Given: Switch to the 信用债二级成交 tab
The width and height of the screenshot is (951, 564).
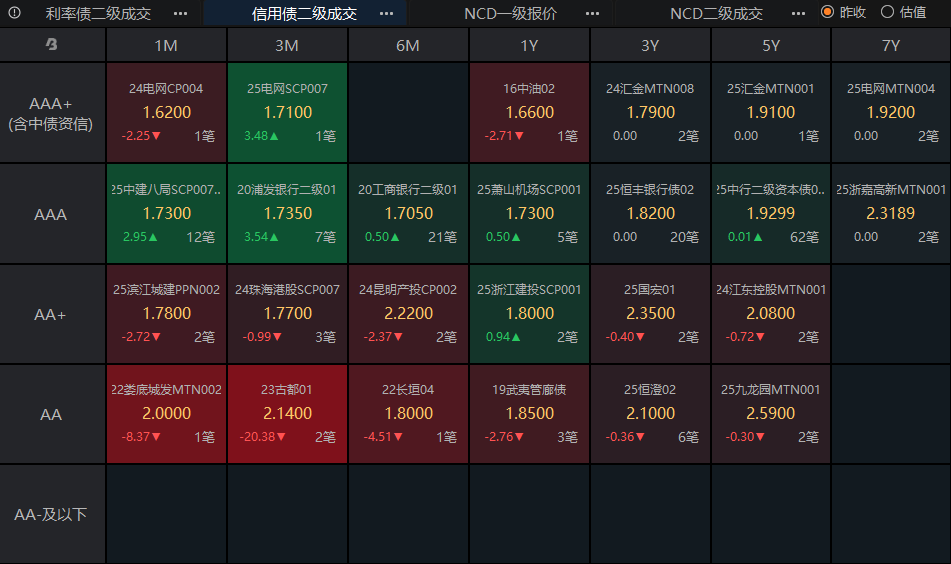Looking at the screenshot, I should (304, 13).
